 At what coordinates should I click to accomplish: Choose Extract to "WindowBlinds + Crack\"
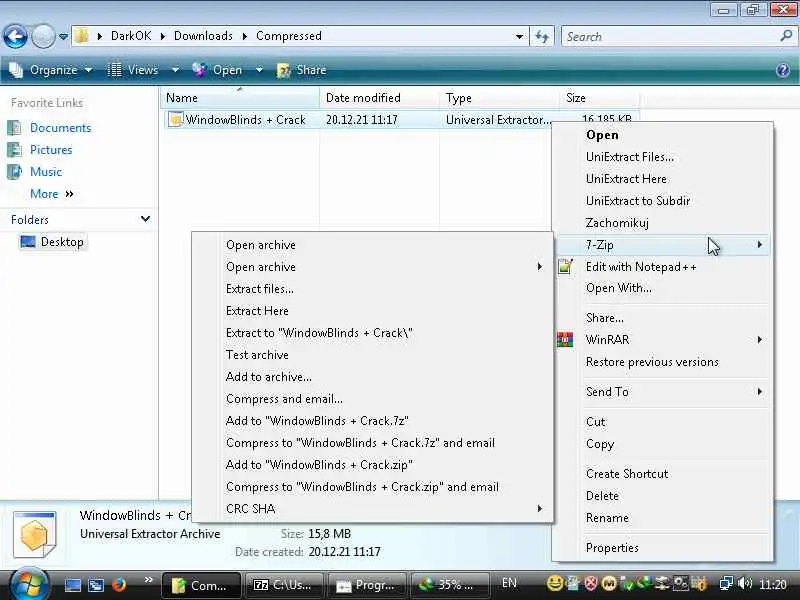(x=372, y=333)
